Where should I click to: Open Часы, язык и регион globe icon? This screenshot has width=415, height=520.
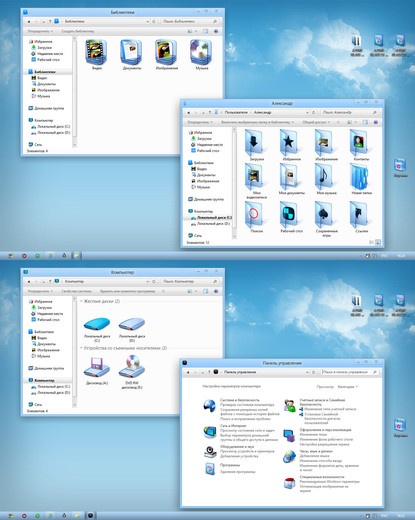[x=289, y=457]
